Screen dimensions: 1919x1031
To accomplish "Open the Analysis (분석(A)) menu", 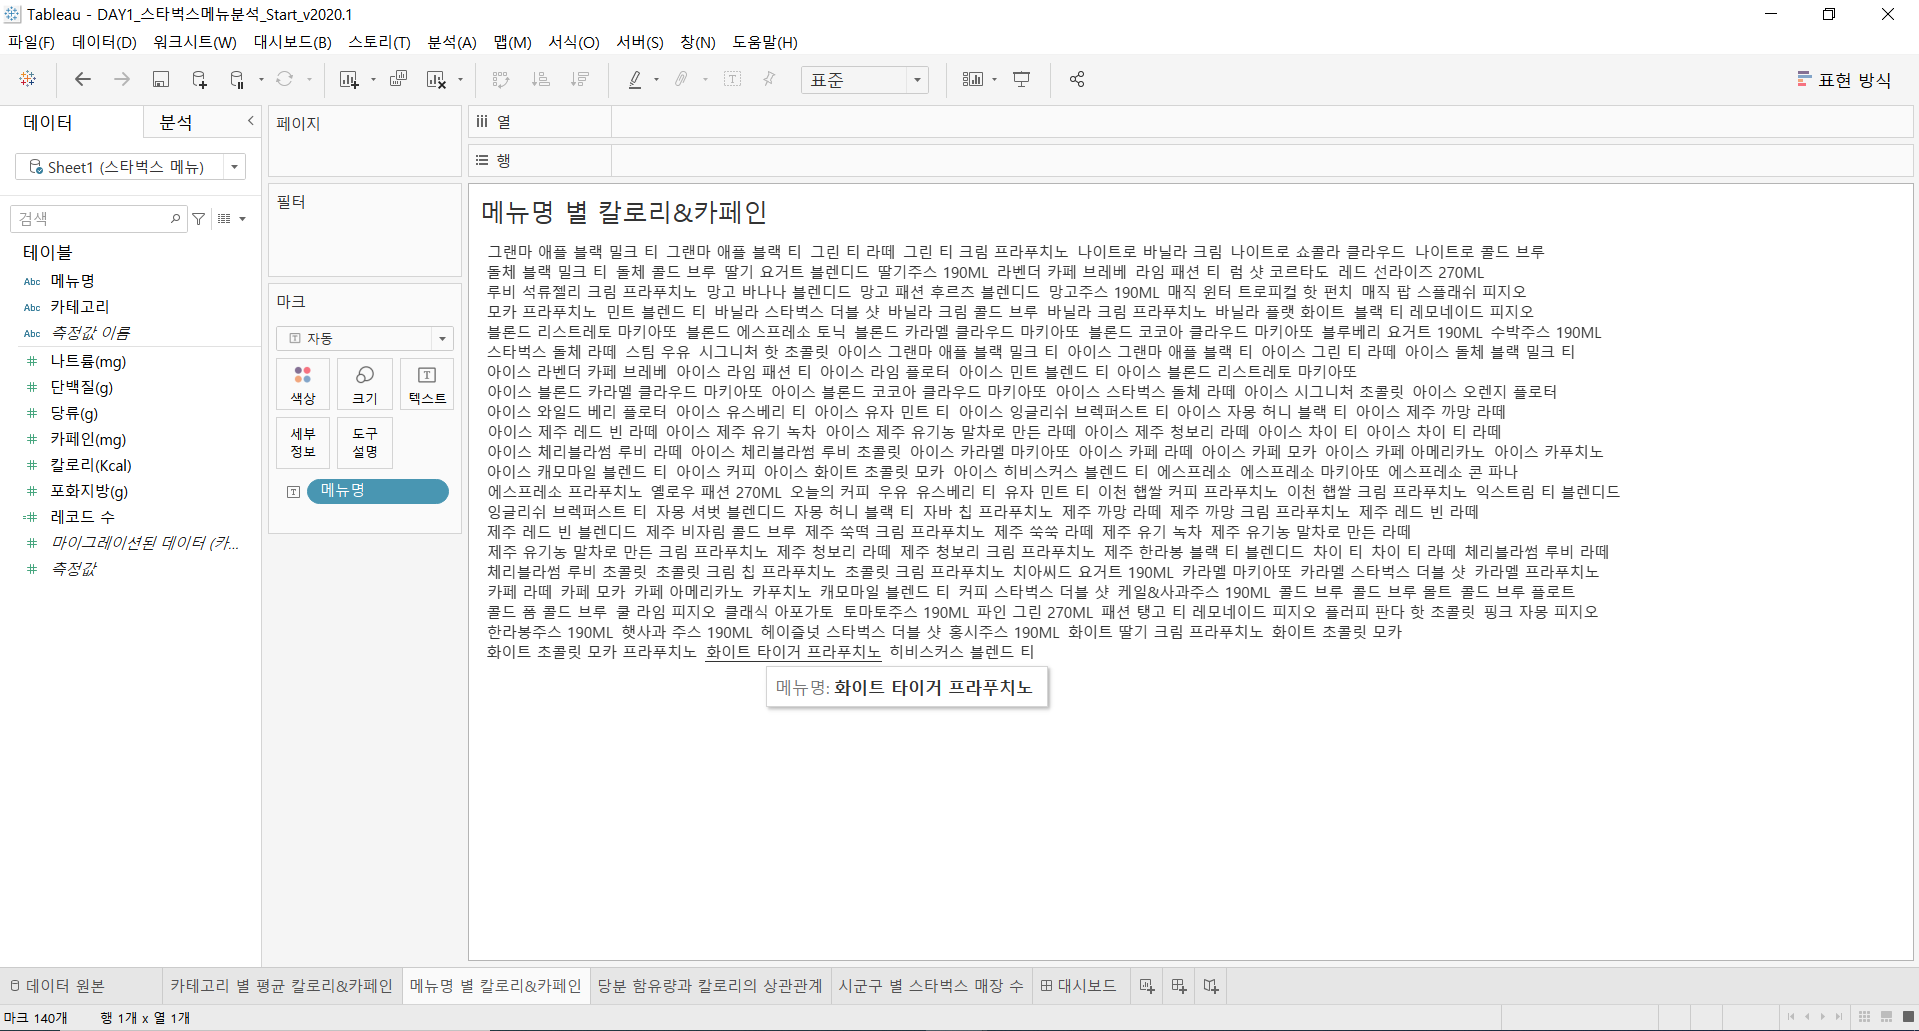I will (x=452, y=42).
